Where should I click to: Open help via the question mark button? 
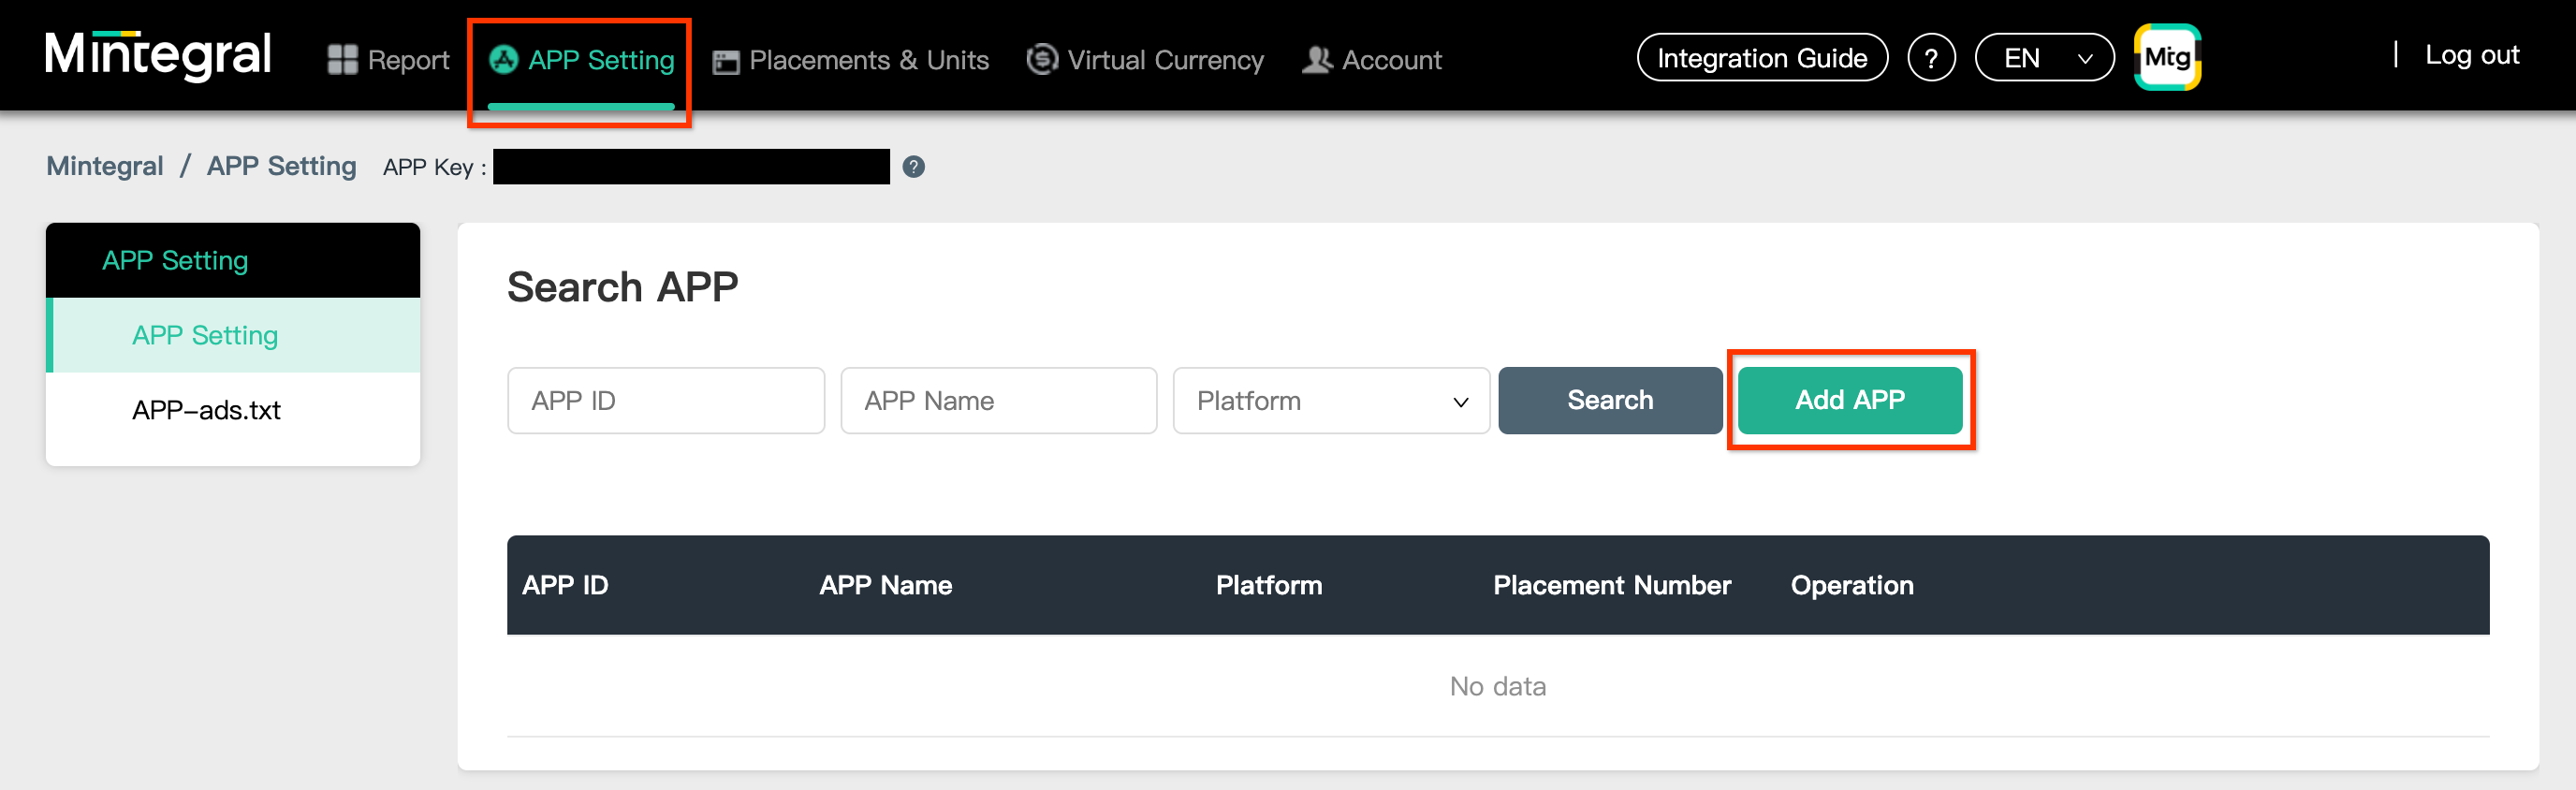tap(1930, 58)
